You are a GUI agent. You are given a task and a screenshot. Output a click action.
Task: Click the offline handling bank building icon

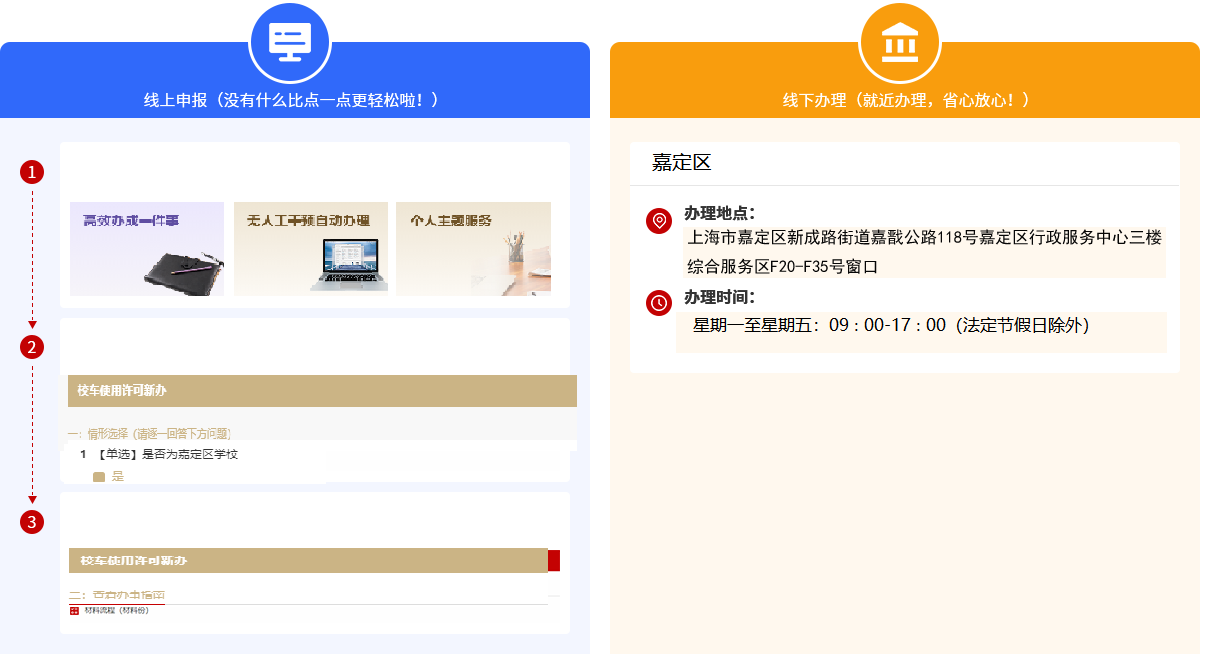pos(900,43)
